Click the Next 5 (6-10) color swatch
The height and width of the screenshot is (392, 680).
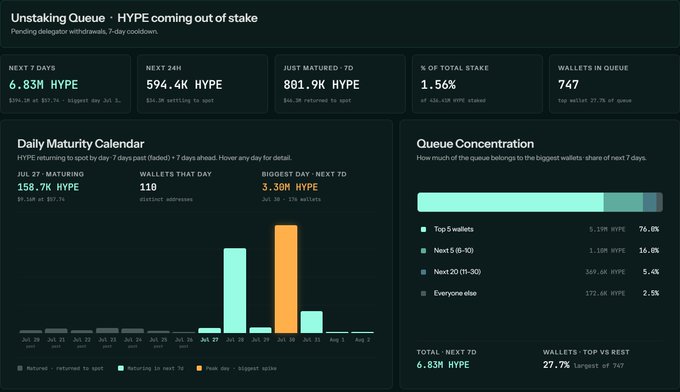pyautogui.click(x=423, y=251)
